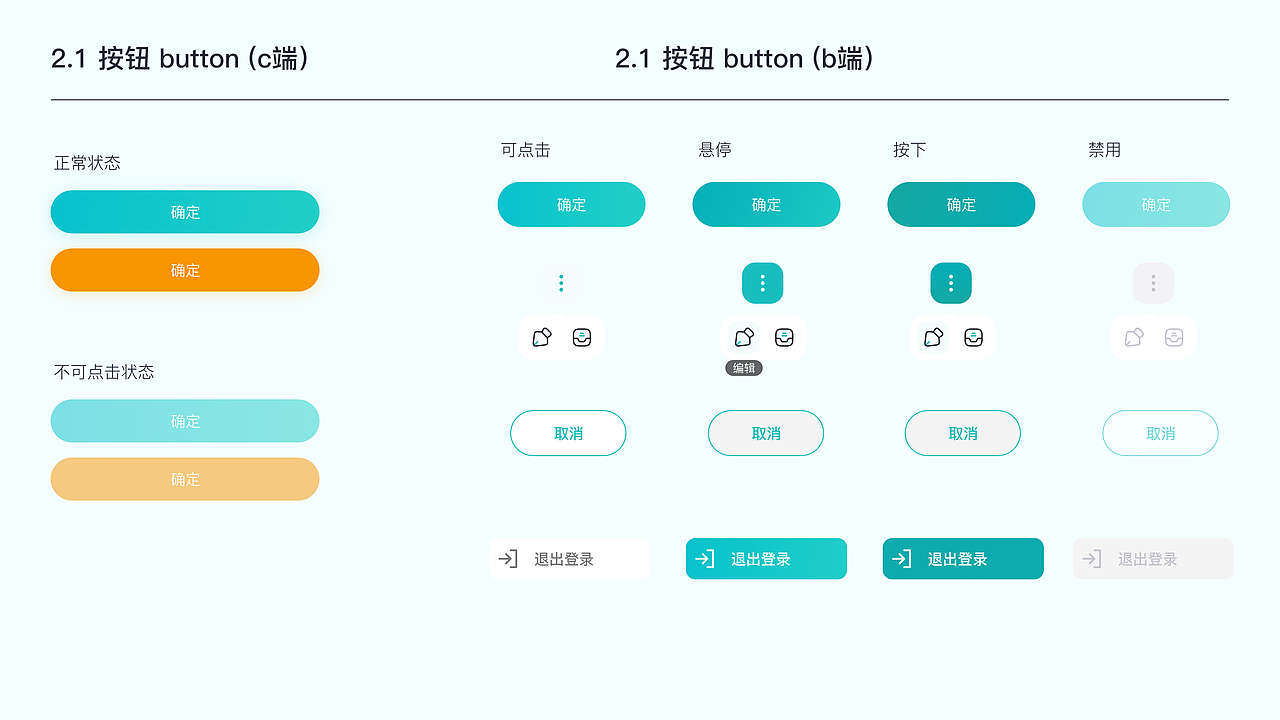Screen dimensions: 1280x720
Task: Open the highlighted kebab menu in the 悬停 column
Action: 763,283
